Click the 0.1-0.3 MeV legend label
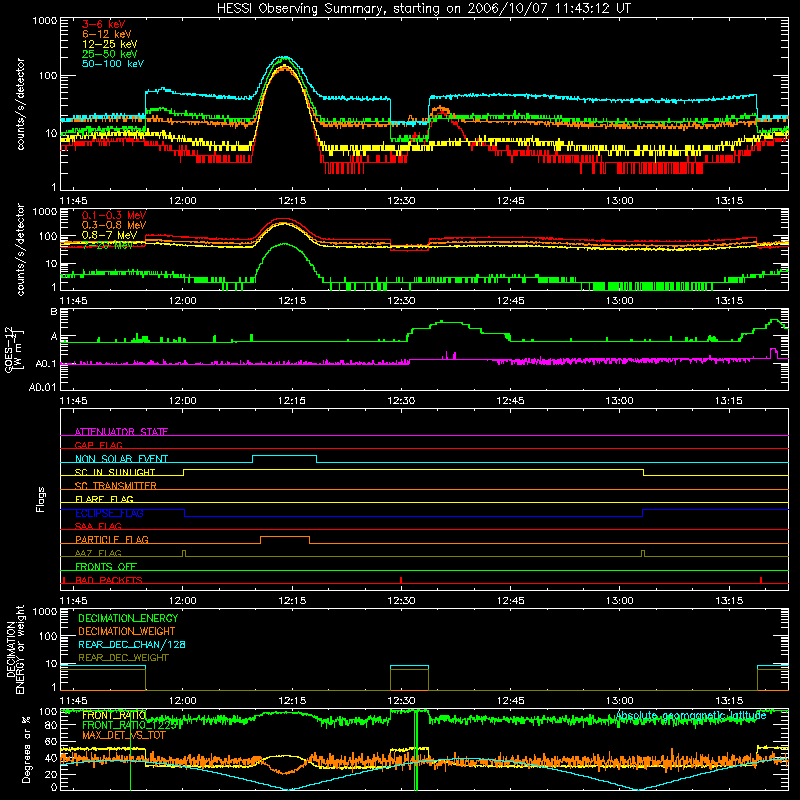This screenshot has width=800, height=800. click(114, 215)
